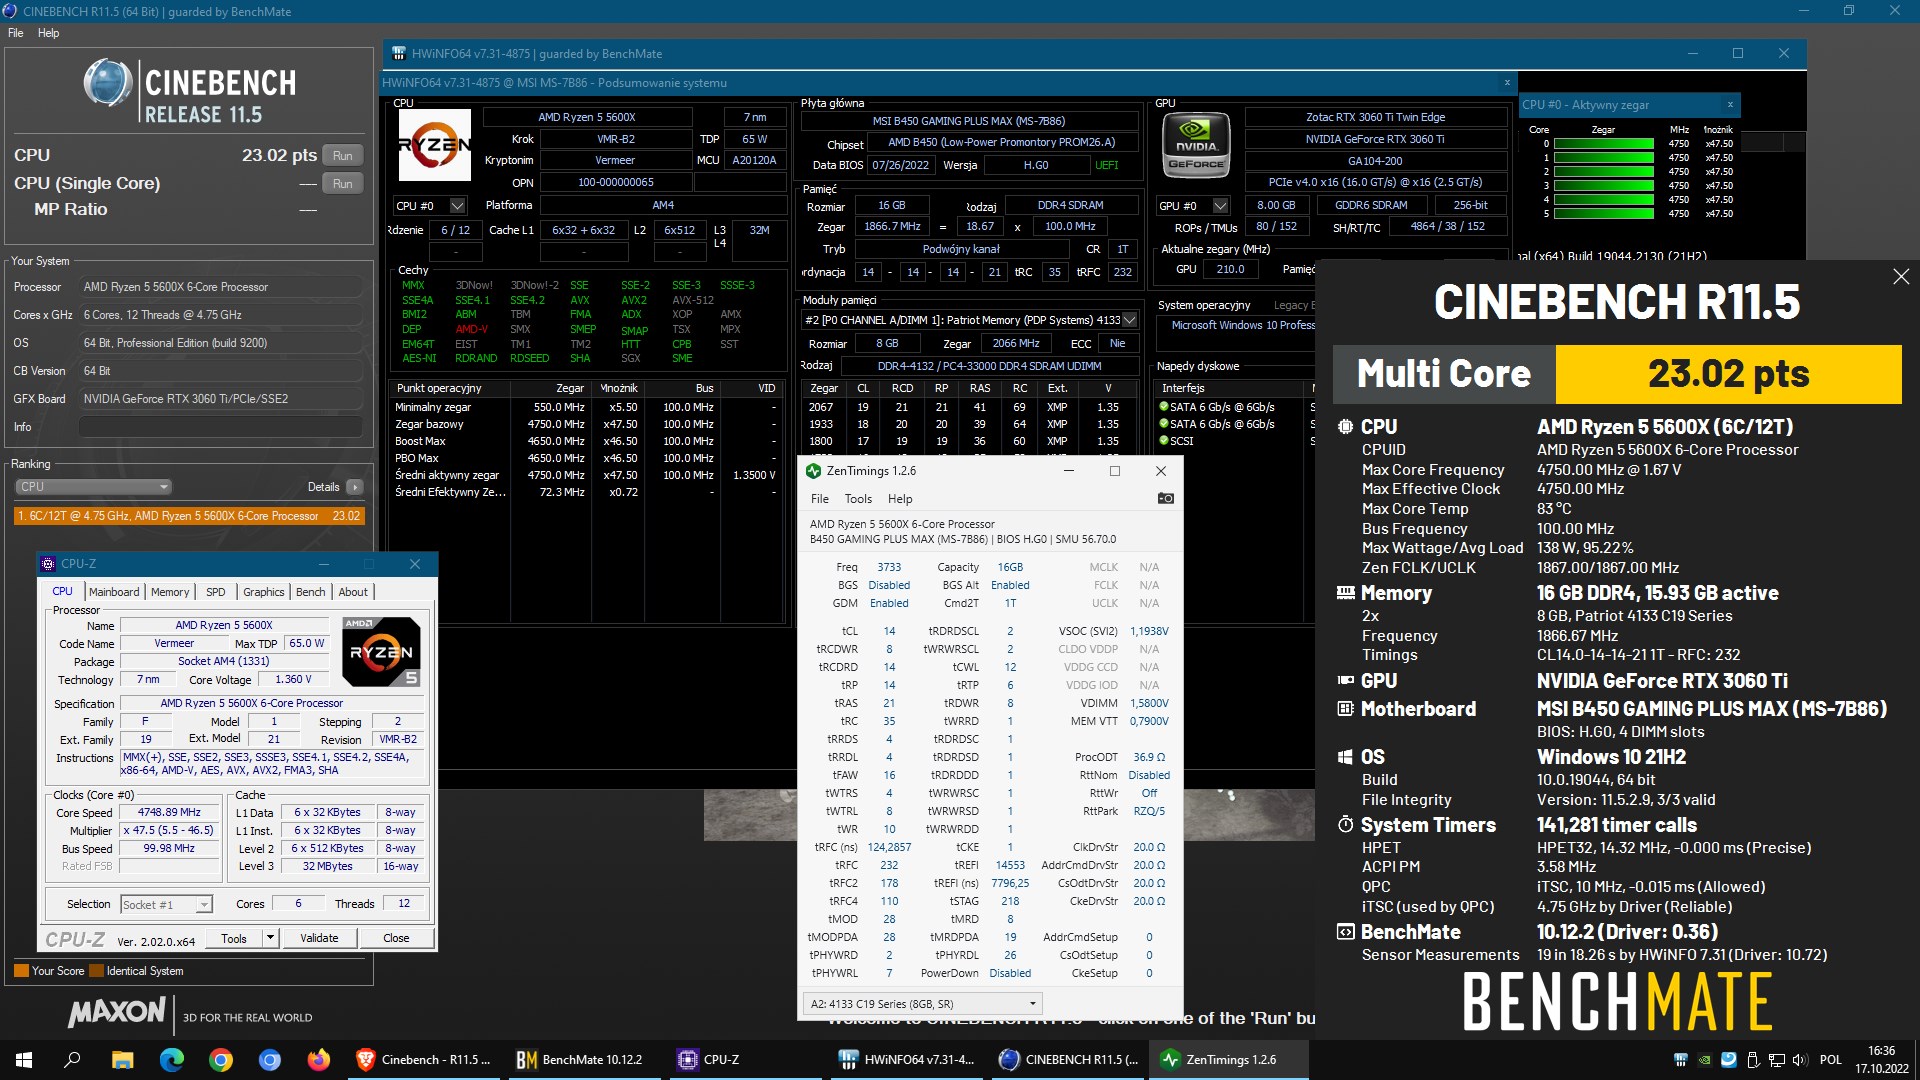Click Ryzen 5 logo in CPU-Z
The height and width of the screenshot is (1080, 1920).
pyautogui.click(x=381, y=651)
